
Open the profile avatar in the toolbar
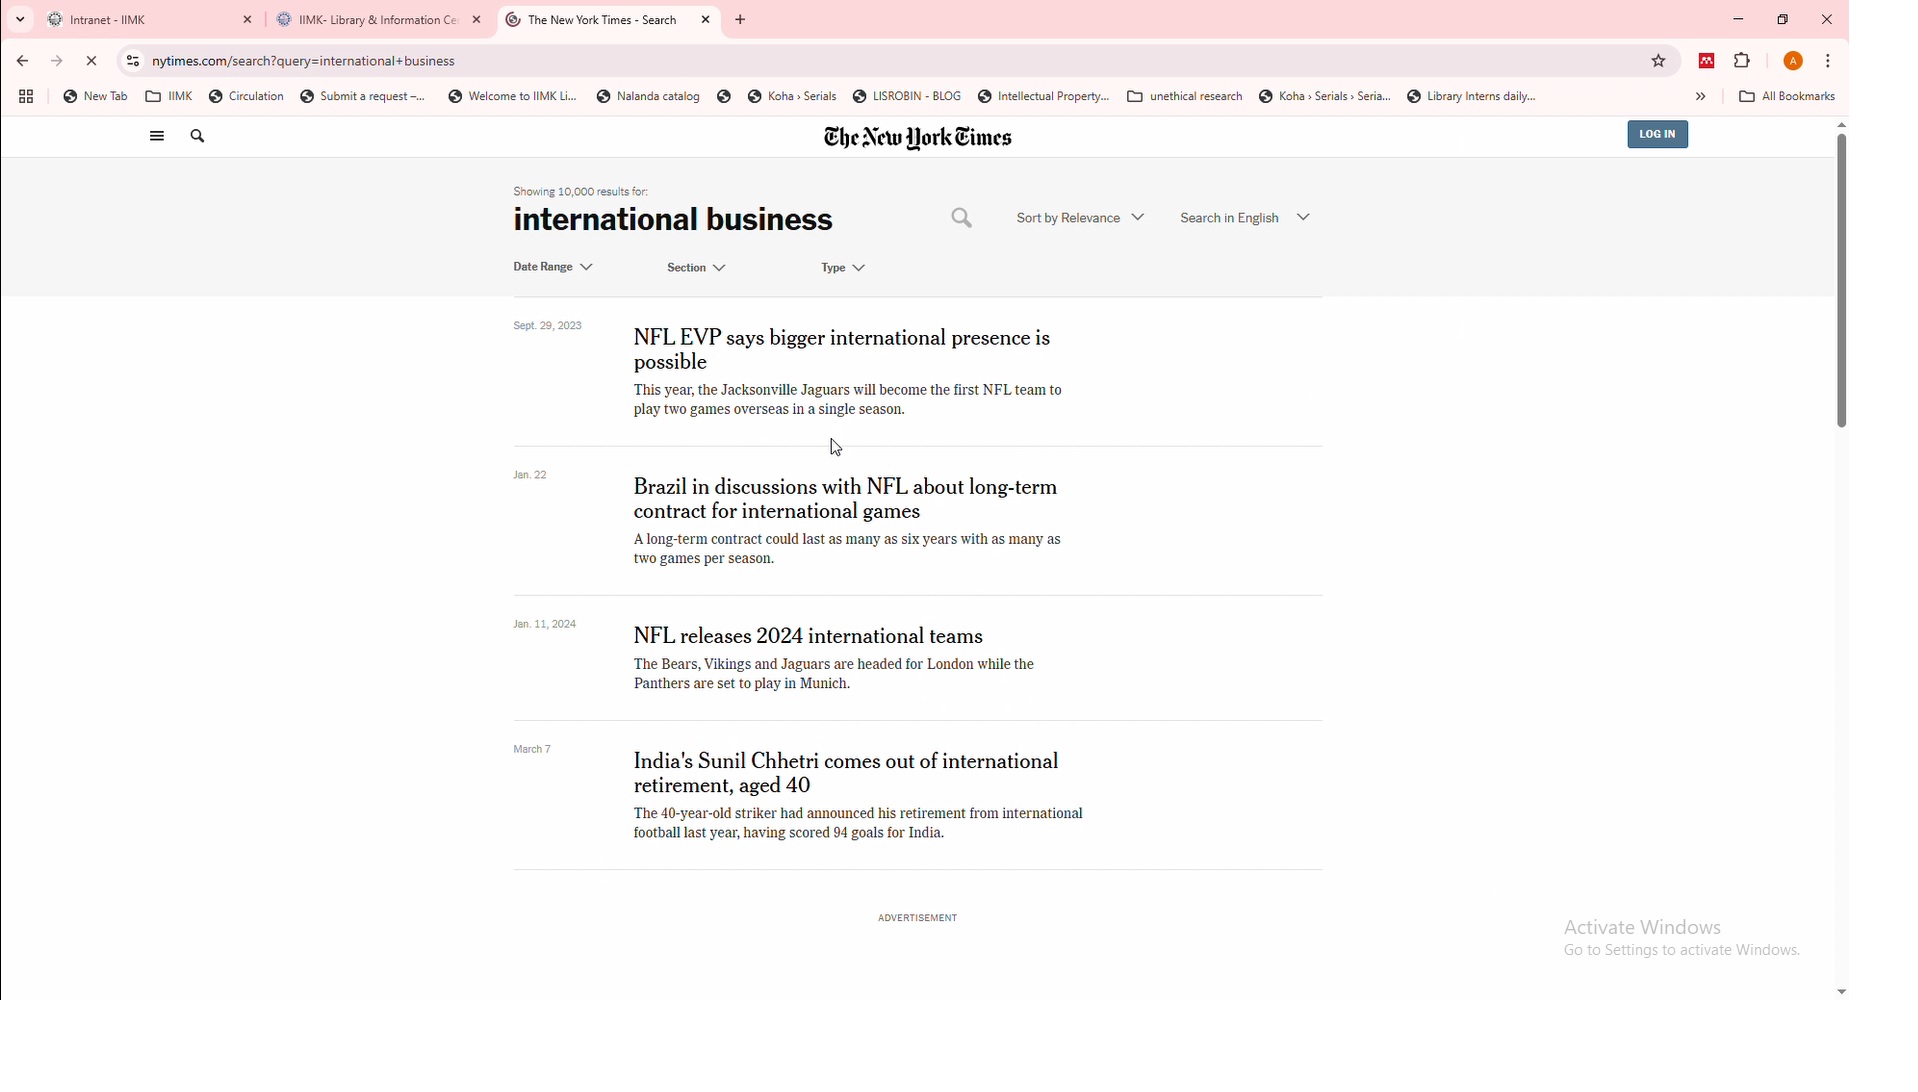(1794, 61)
